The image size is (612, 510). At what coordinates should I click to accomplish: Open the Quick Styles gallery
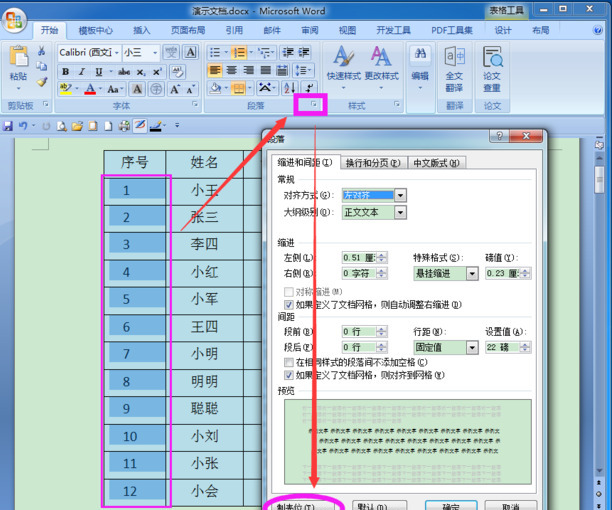pyautogui.click(x=343, y=65)
